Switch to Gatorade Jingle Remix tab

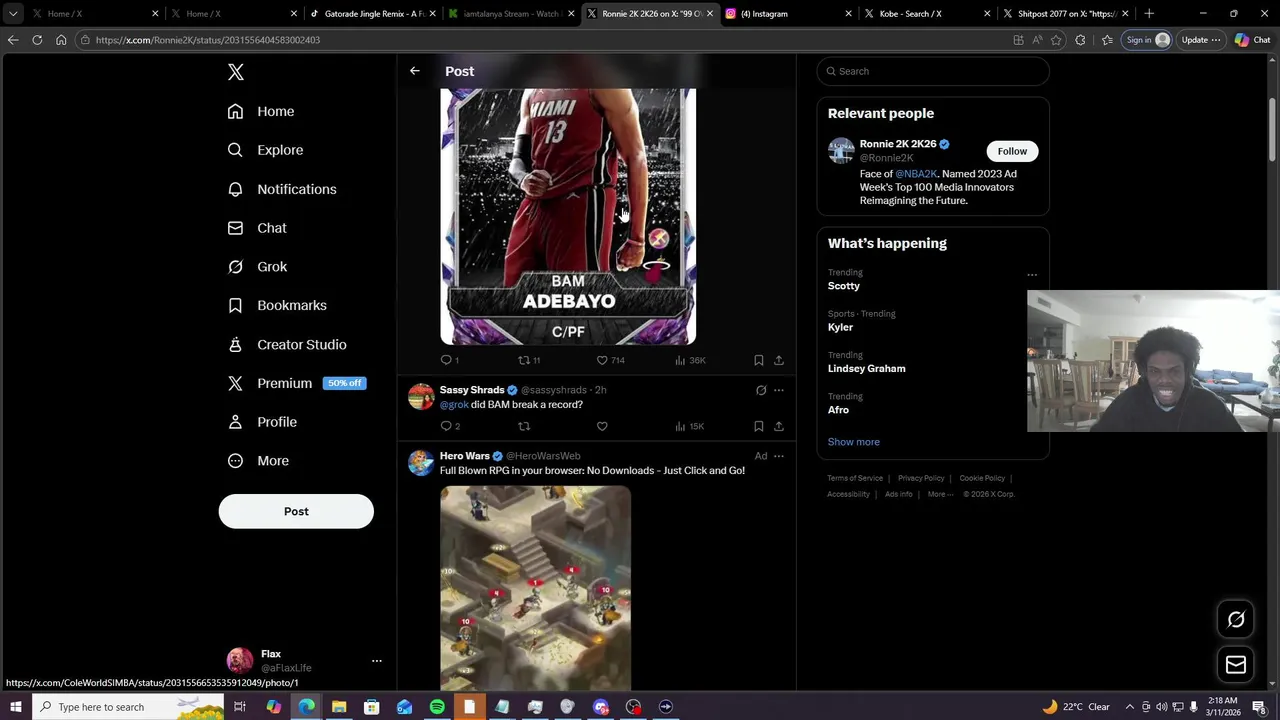pyautogui.click(x=372, y=14)
